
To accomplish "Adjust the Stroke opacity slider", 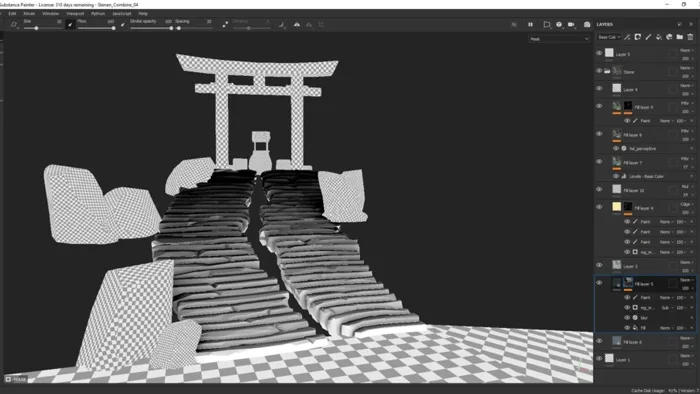I will click(151, 28).
